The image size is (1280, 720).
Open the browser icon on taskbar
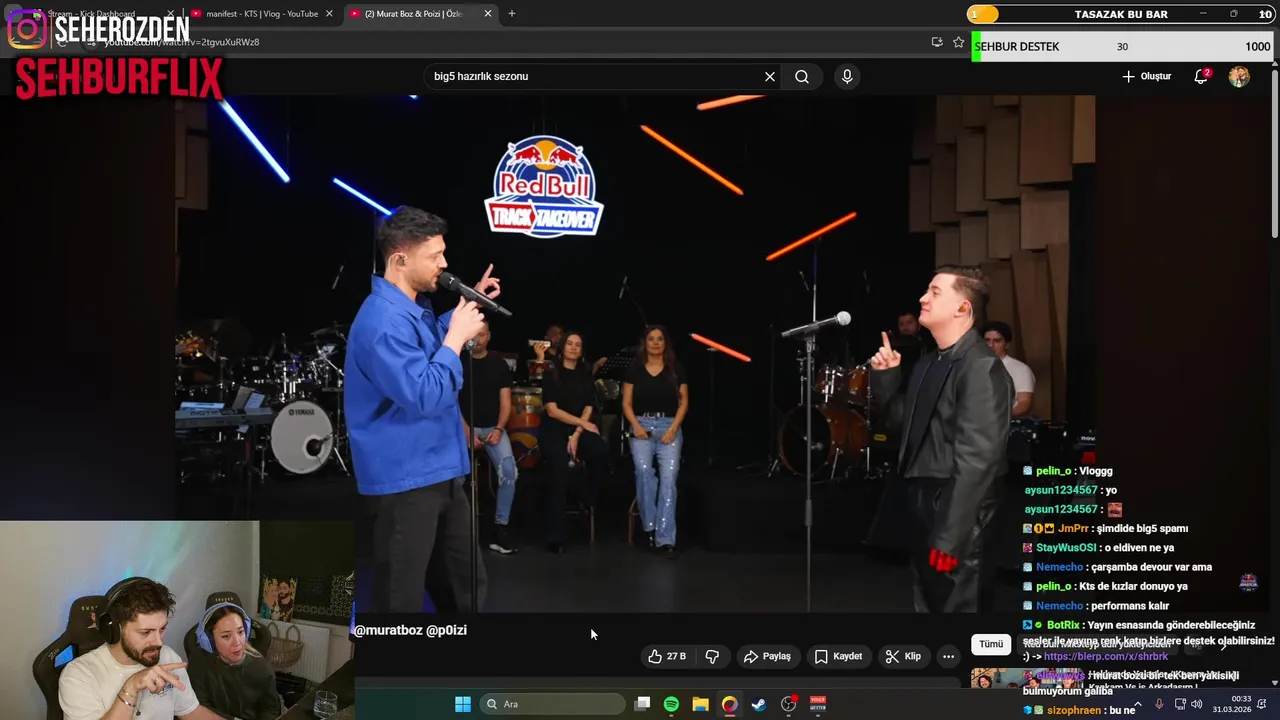tap(730, 704)
